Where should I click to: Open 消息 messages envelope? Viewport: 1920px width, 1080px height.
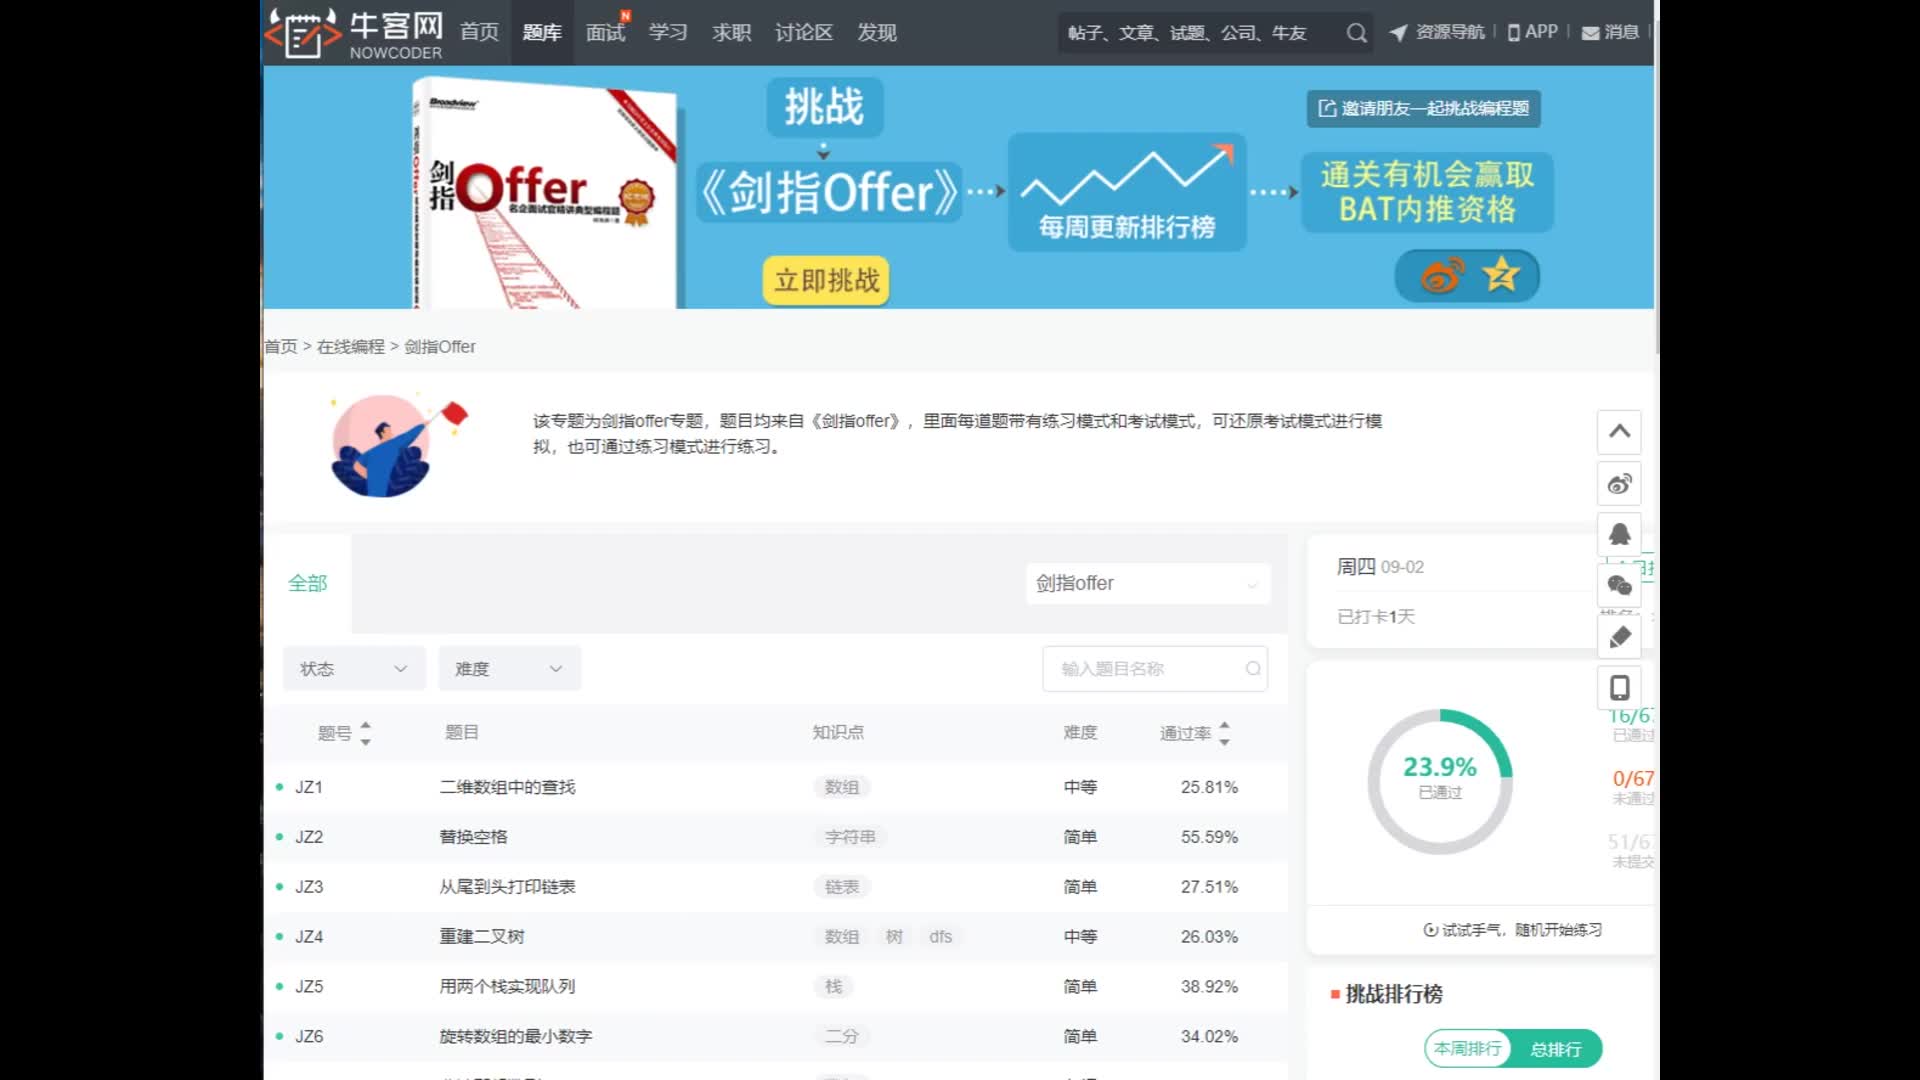(x=1610, y=32)
